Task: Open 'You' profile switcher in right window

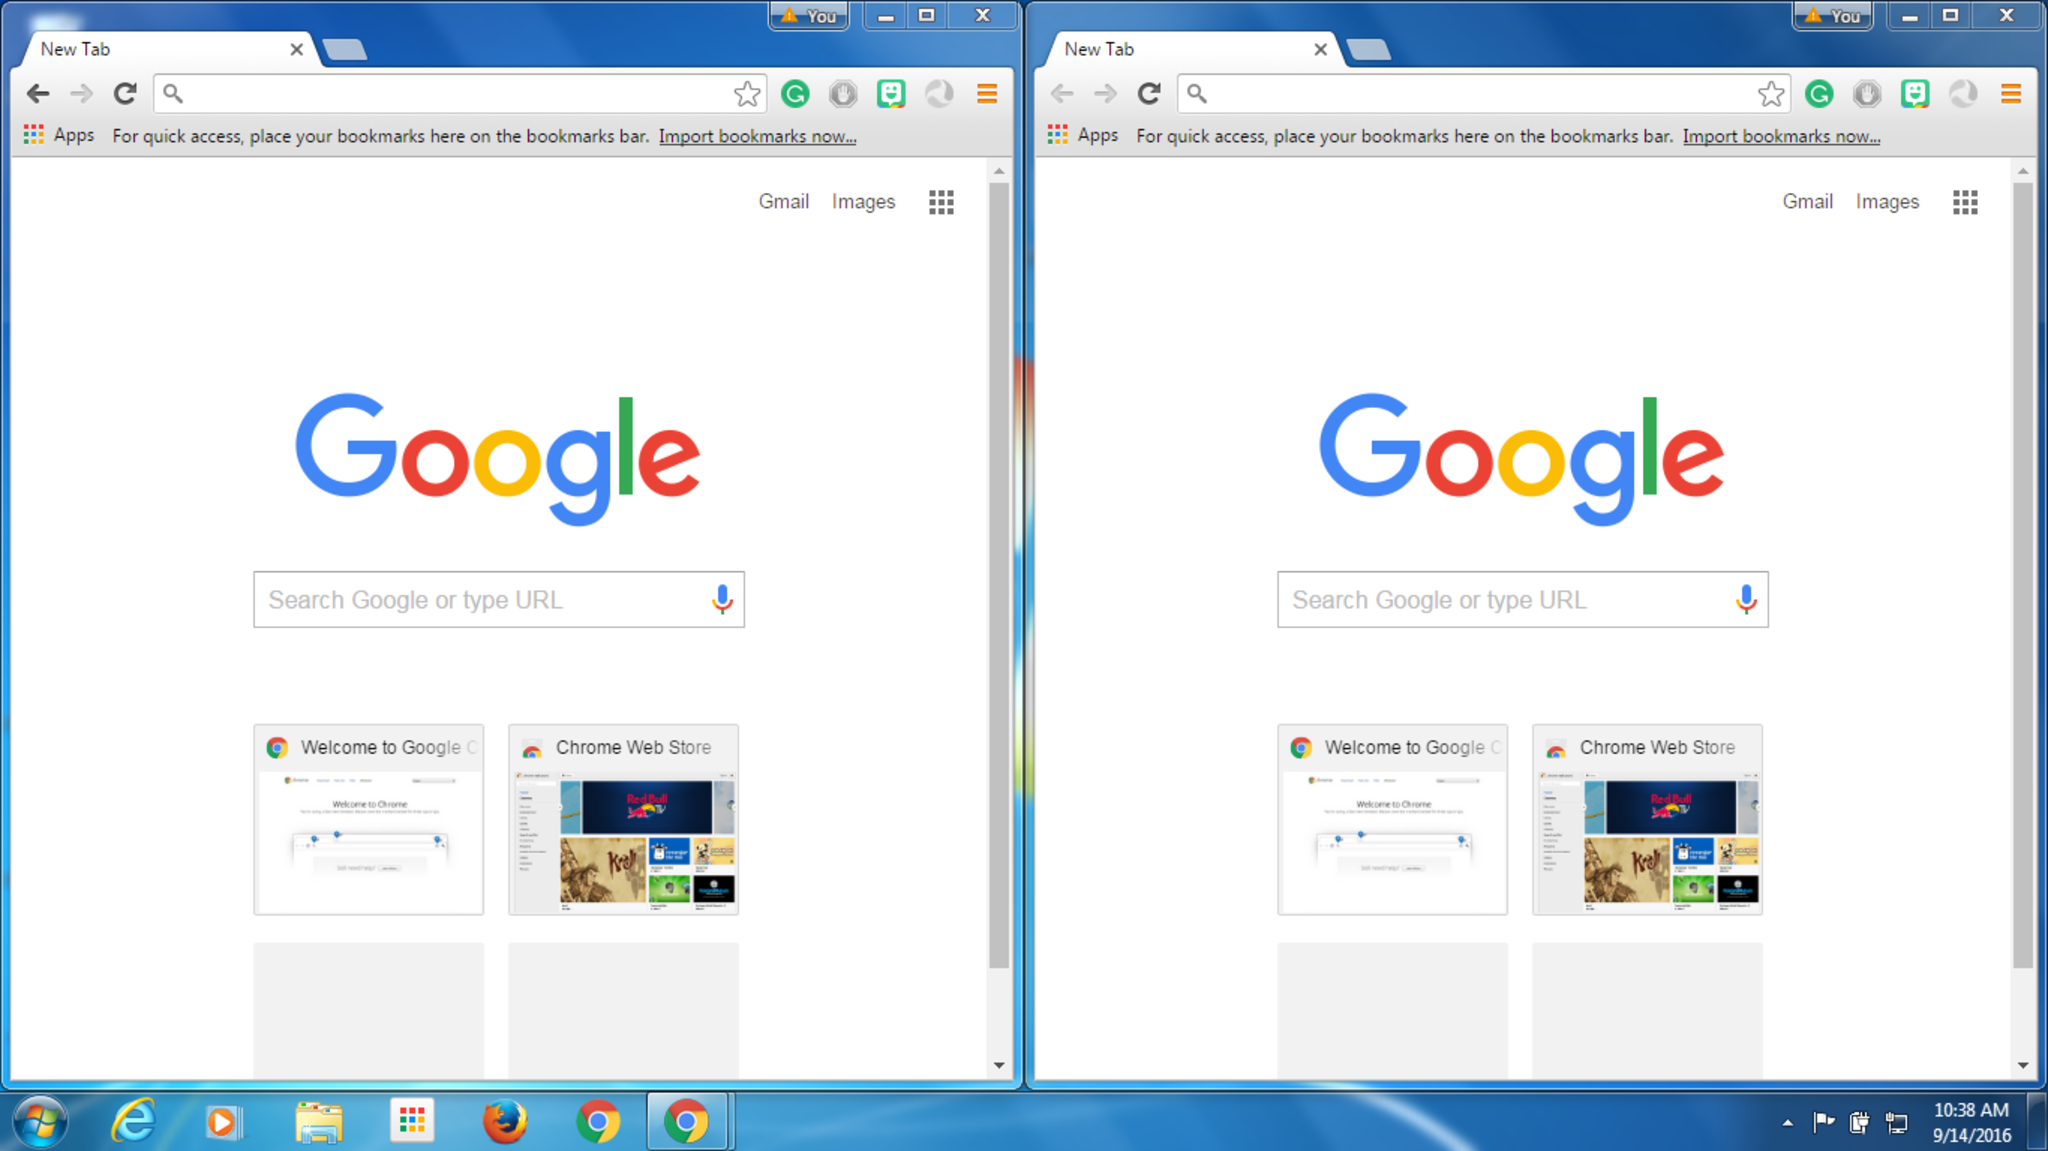Action: 1833,15
